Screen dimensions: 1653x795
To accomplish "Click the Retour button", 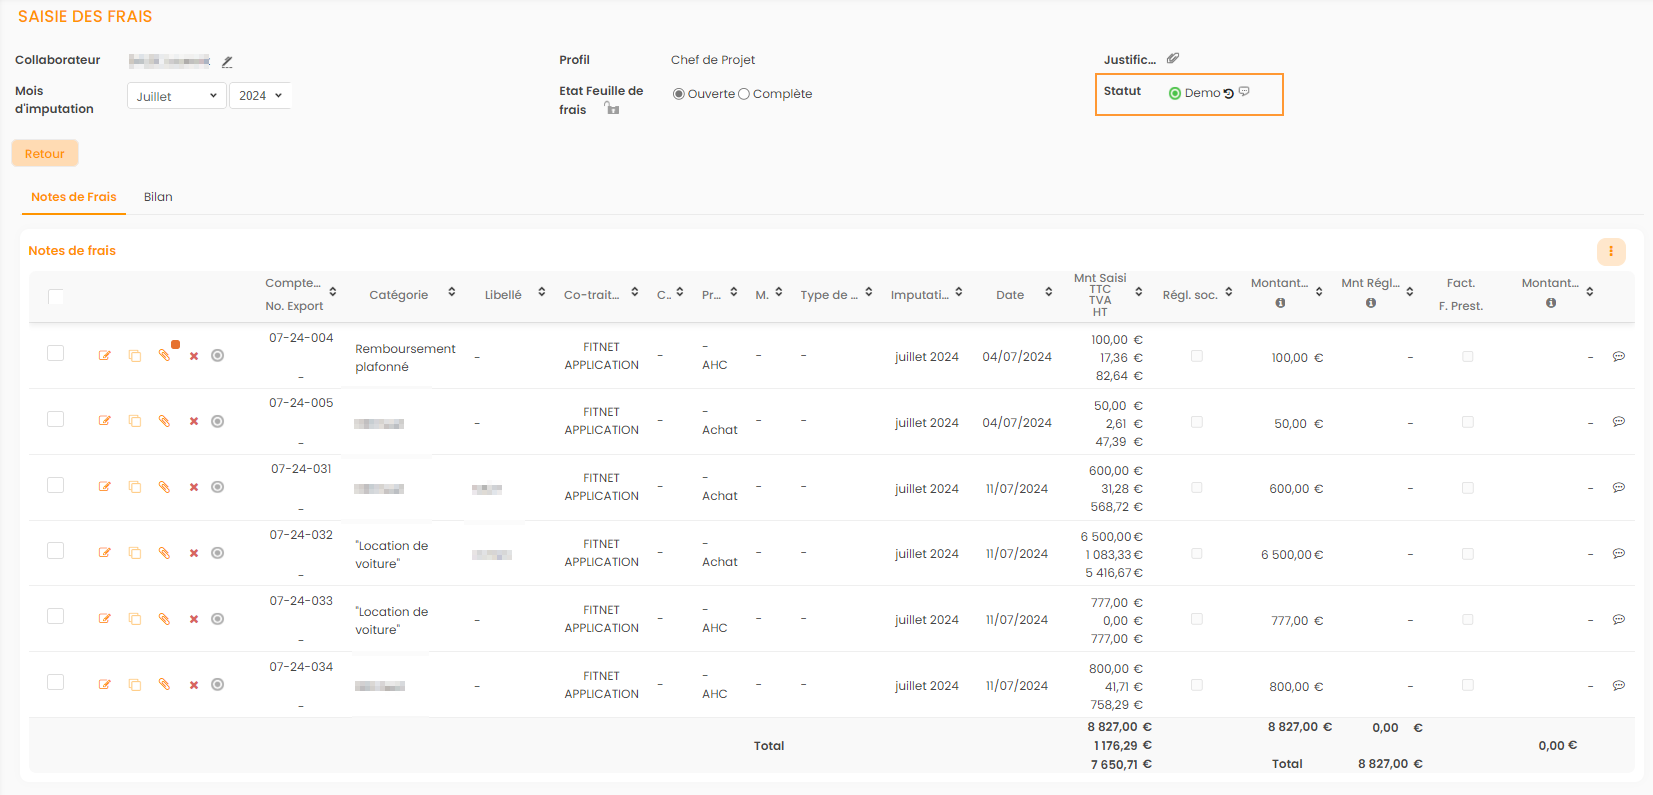I will [x=45, y=154].
